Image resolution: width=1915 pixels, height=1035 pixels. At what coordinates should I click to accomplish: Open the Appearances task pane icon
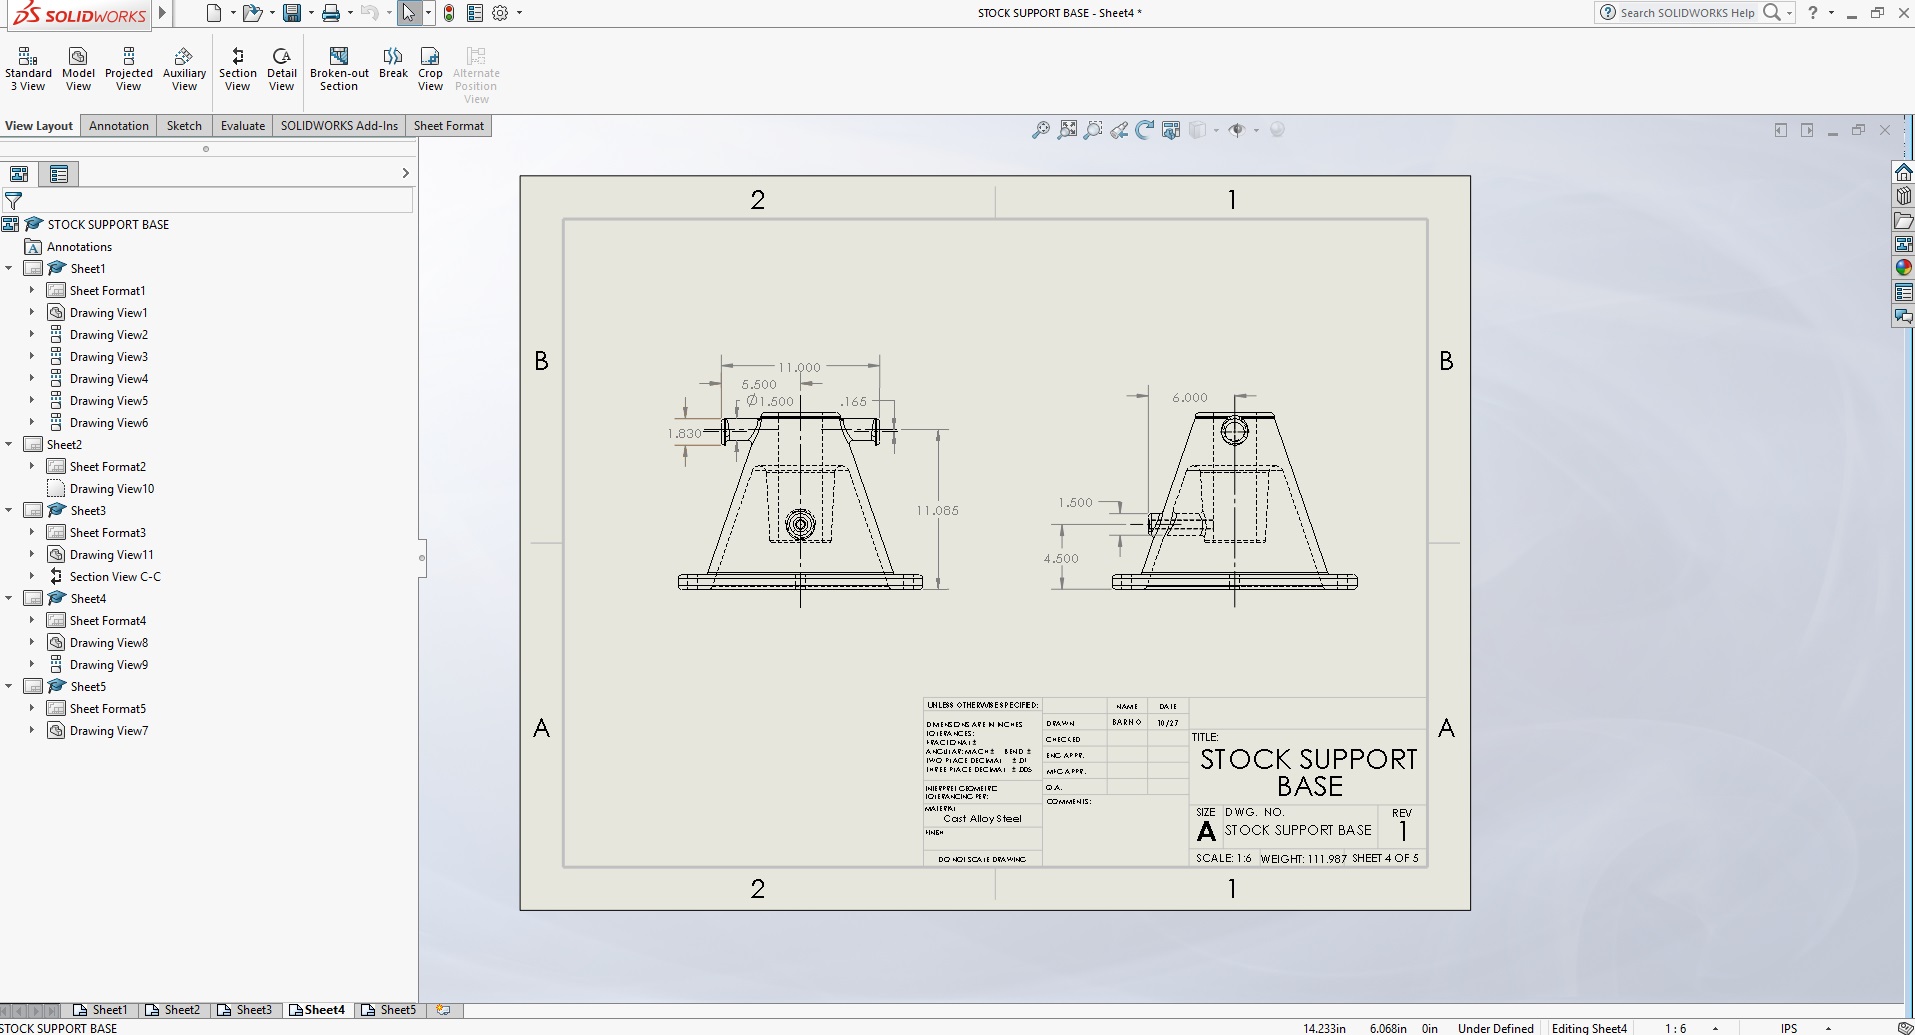(x=1903, y=268)
